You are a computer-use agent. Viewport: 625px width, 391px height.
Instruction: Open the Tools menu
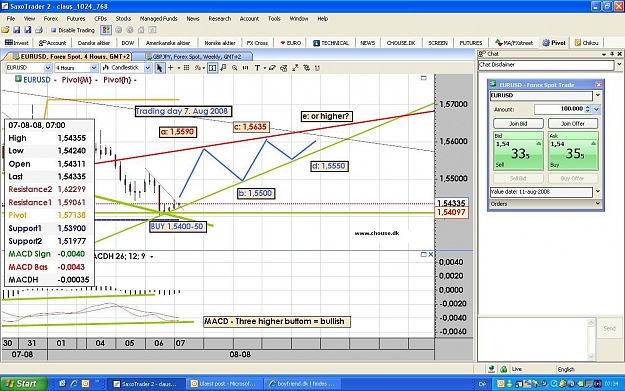pos(274,19)
